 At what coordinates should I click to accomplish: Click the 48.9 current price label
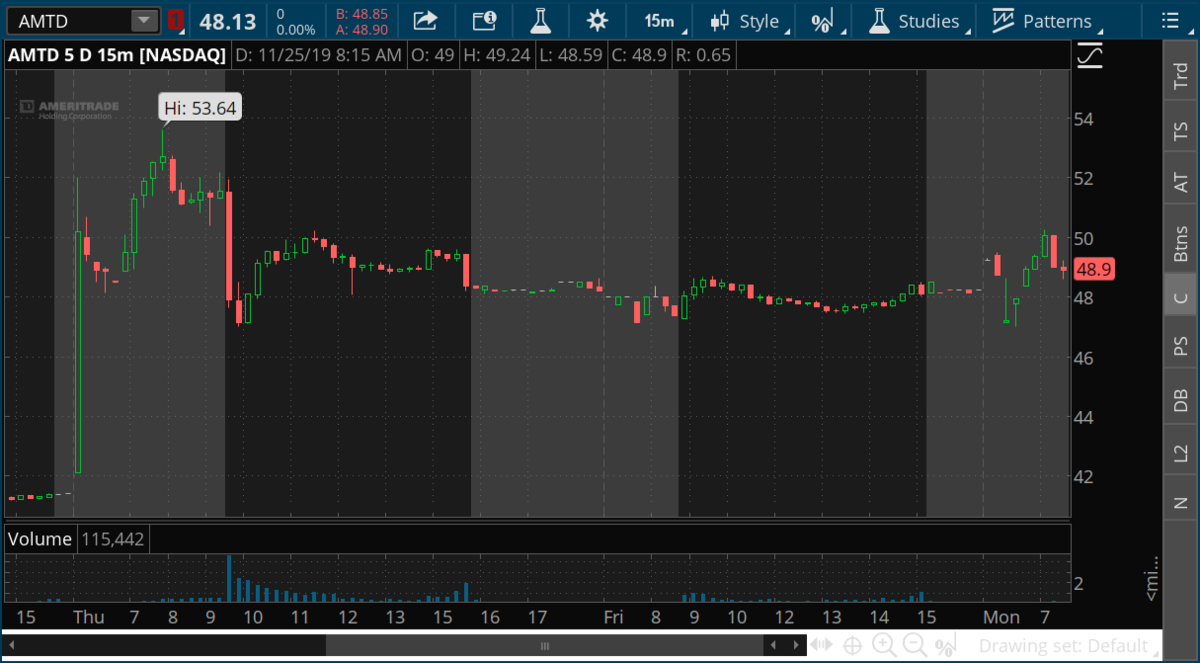[x=1093, y=269]
